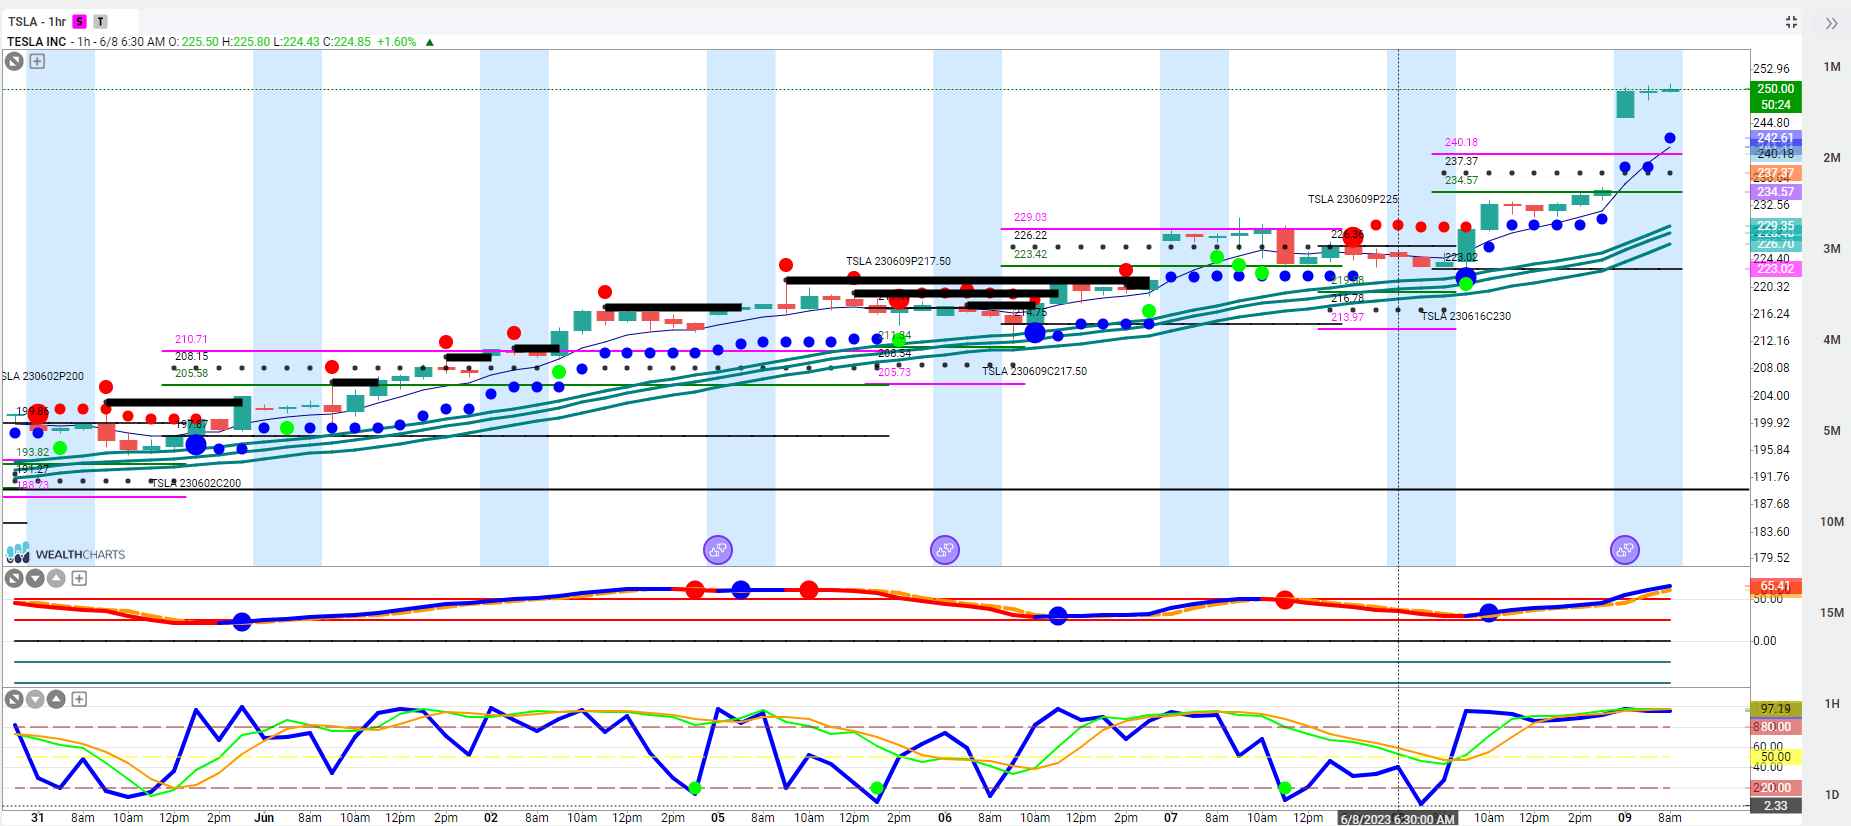Open the purple event marker near date 06

(x=945, y=549)
